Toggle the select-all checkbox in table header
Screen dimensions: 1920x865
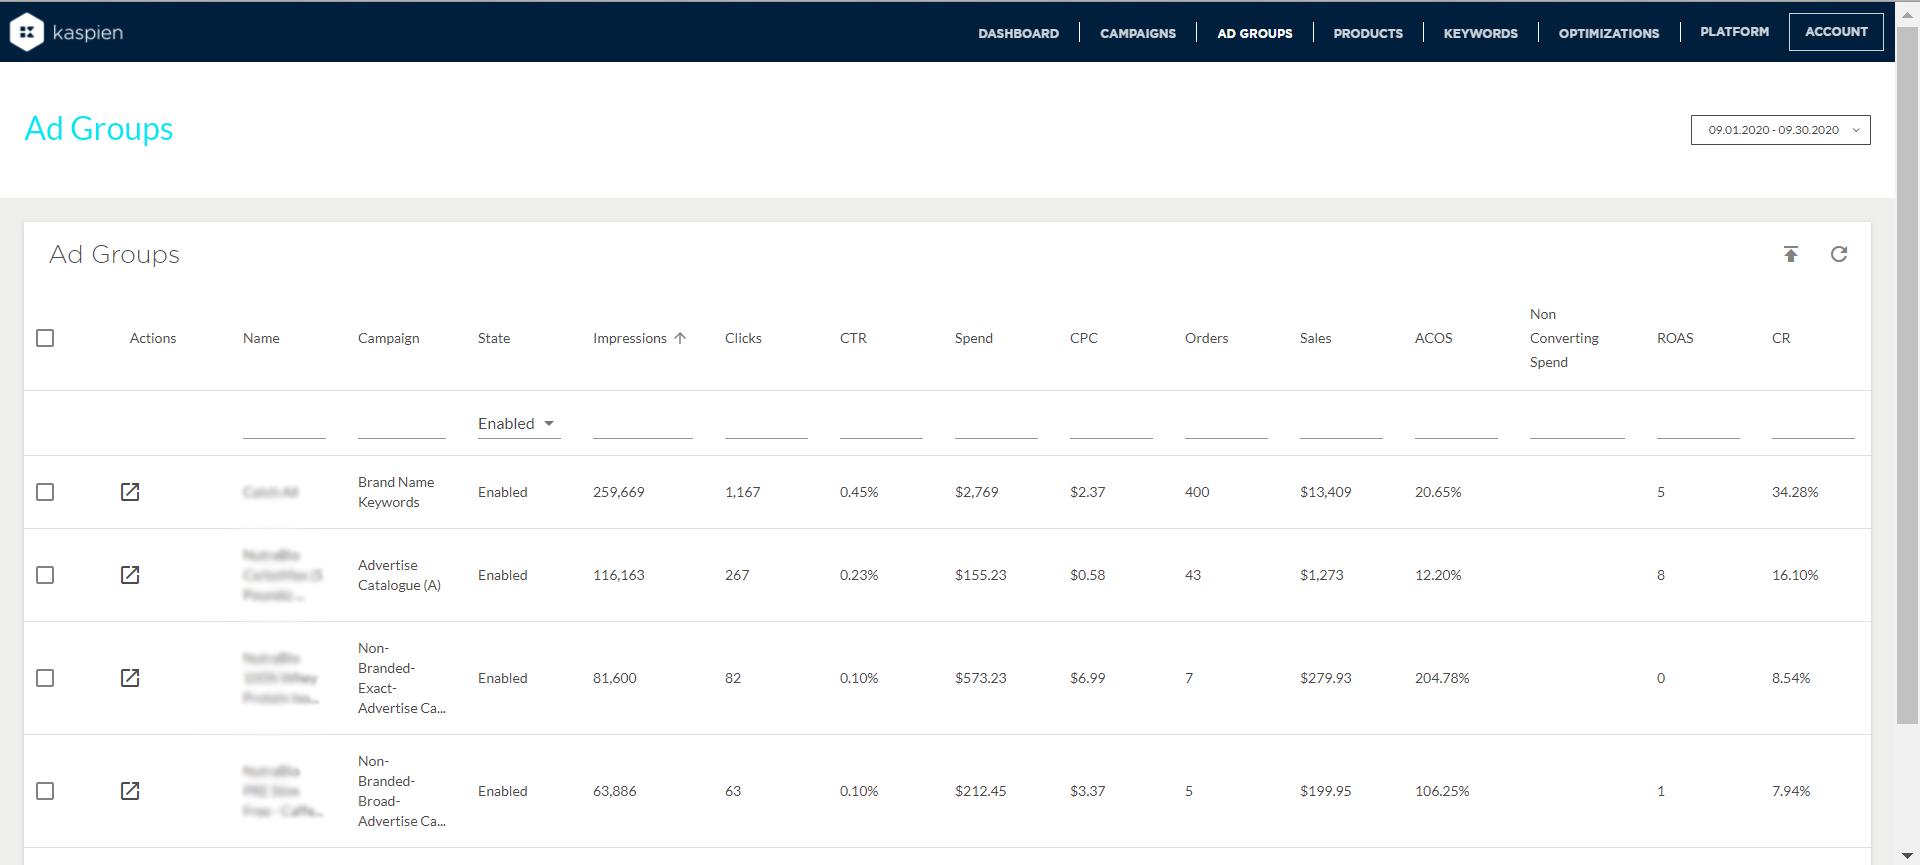coord(45,338)
